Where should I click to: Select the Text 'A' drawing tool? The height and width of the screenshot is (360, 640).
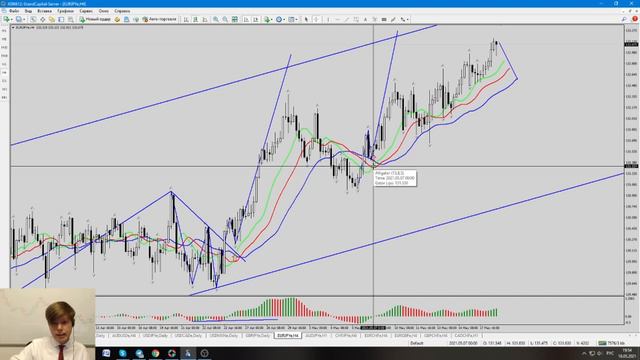click(x=365, y=19)
